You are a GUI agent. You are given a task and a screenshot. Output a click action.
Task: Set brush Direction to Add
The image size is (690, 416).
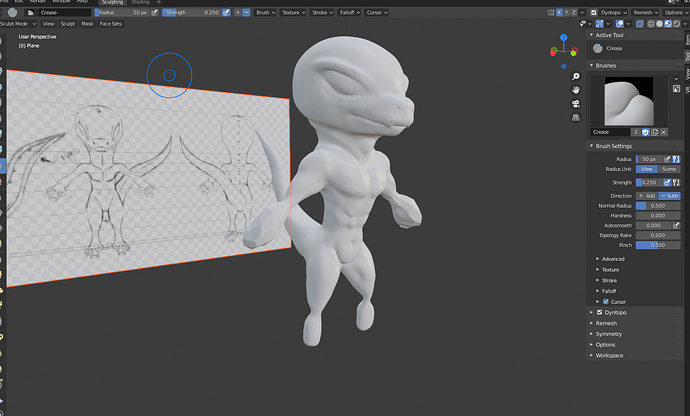[x=647, y=196]
